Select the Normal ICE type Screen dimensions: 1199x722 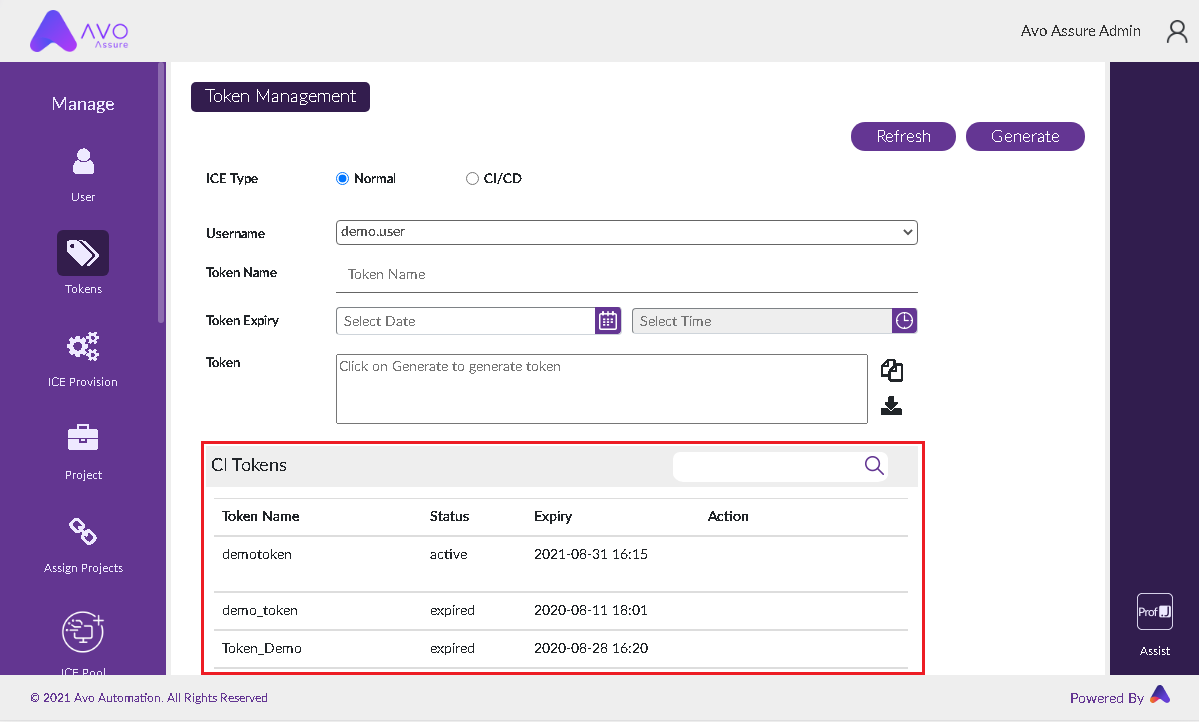click(343, 178)
